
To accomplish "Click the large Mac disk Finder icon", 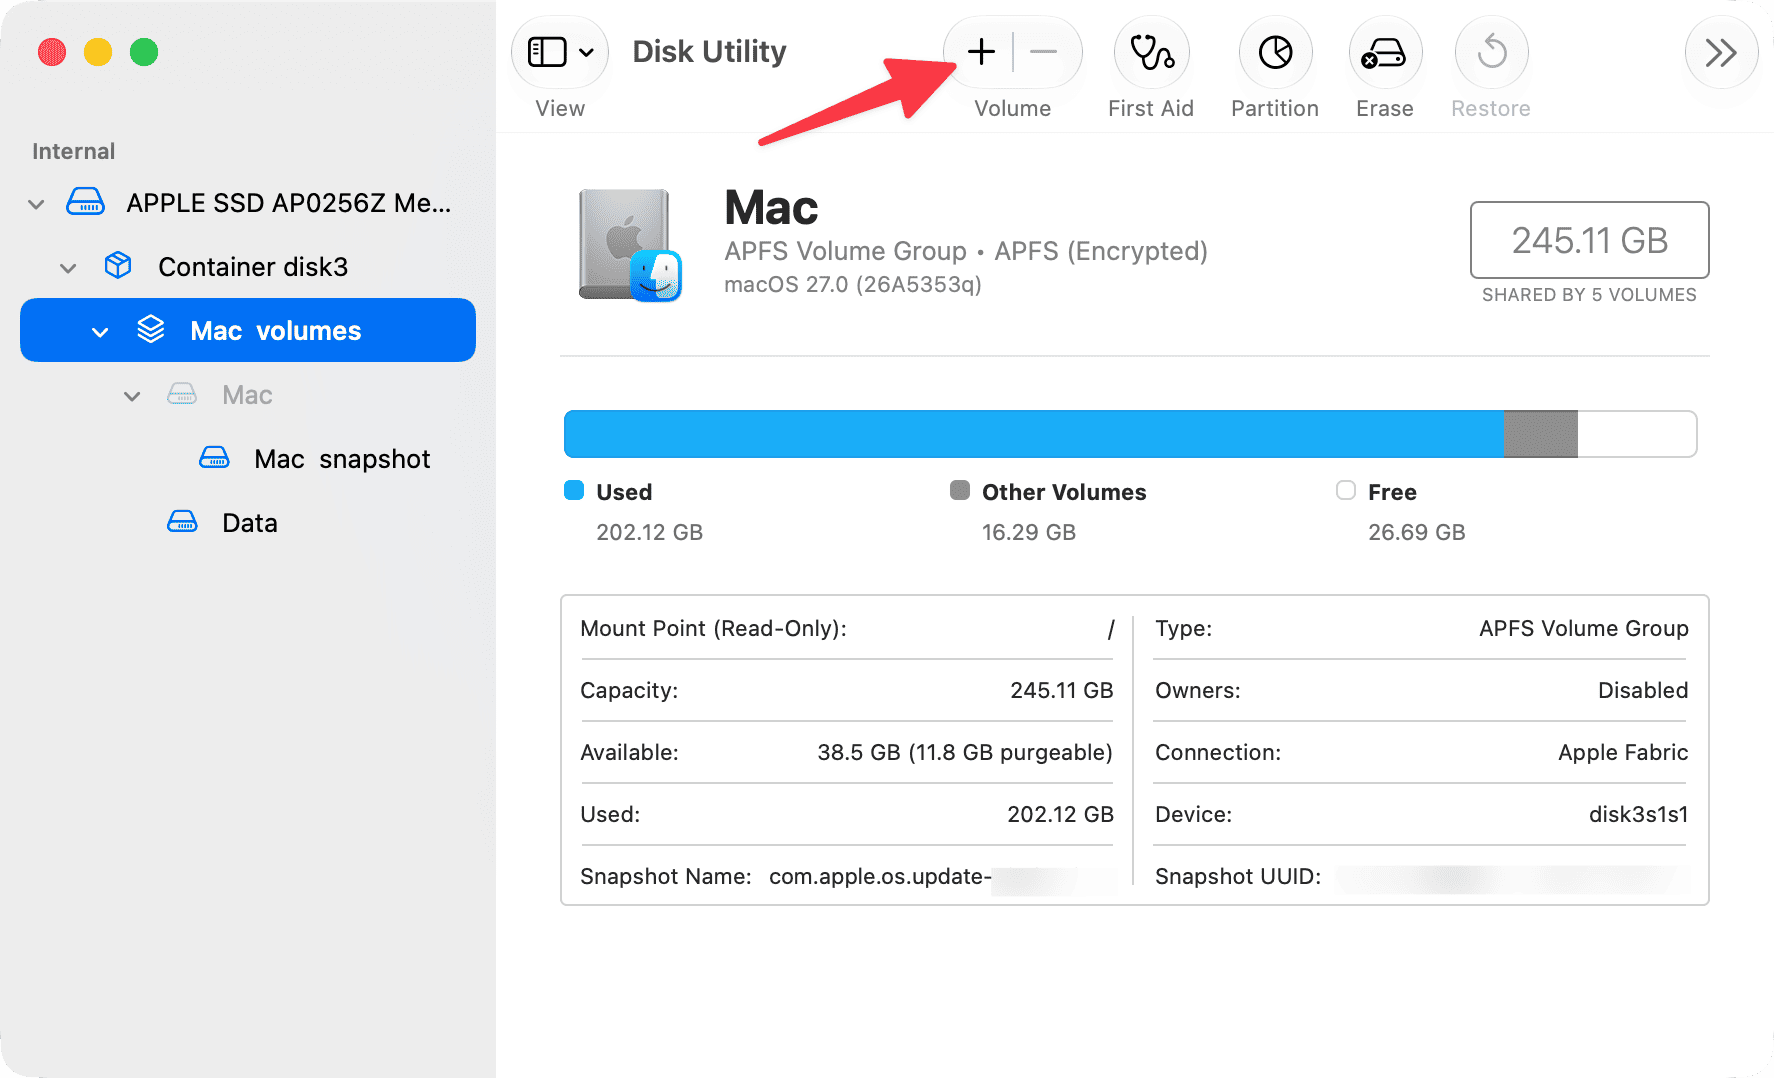I will click(630, 245).
